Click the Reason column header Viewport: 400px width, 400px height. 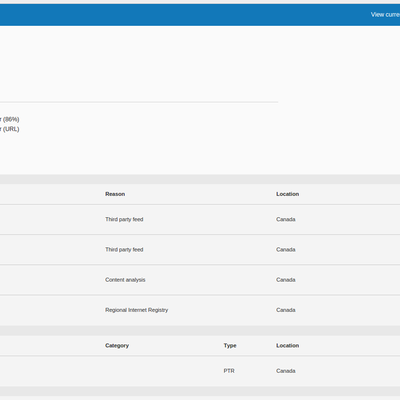(115, 194)
